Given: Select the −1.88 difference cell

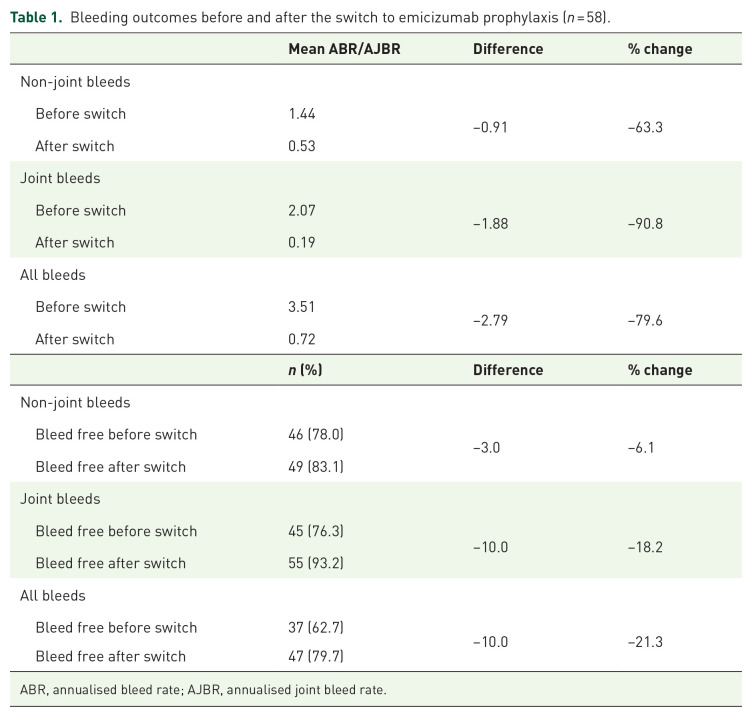Looking at the screenshot, I should coord(490,224).
